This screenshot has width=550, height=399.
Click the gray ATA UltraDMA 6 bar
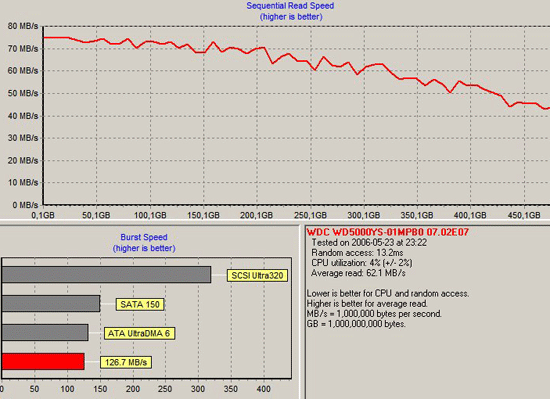(x=45, y=332)
